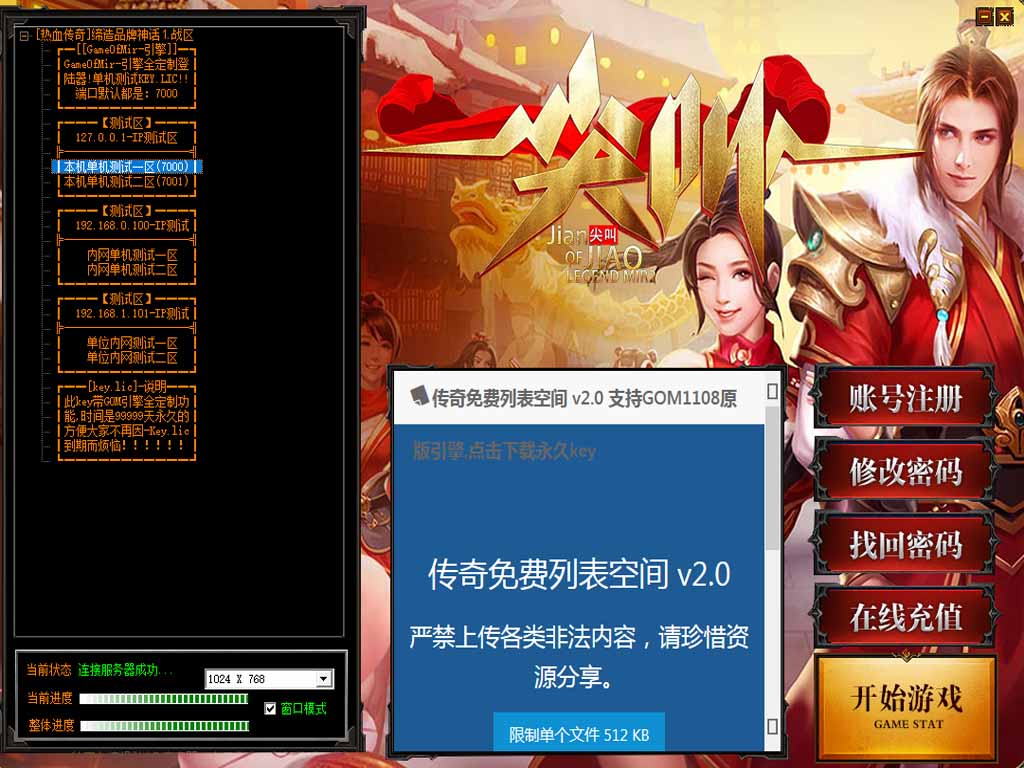
Task: Open the 1024 X 768 resolution dropdown
Action: click(269, 679)
